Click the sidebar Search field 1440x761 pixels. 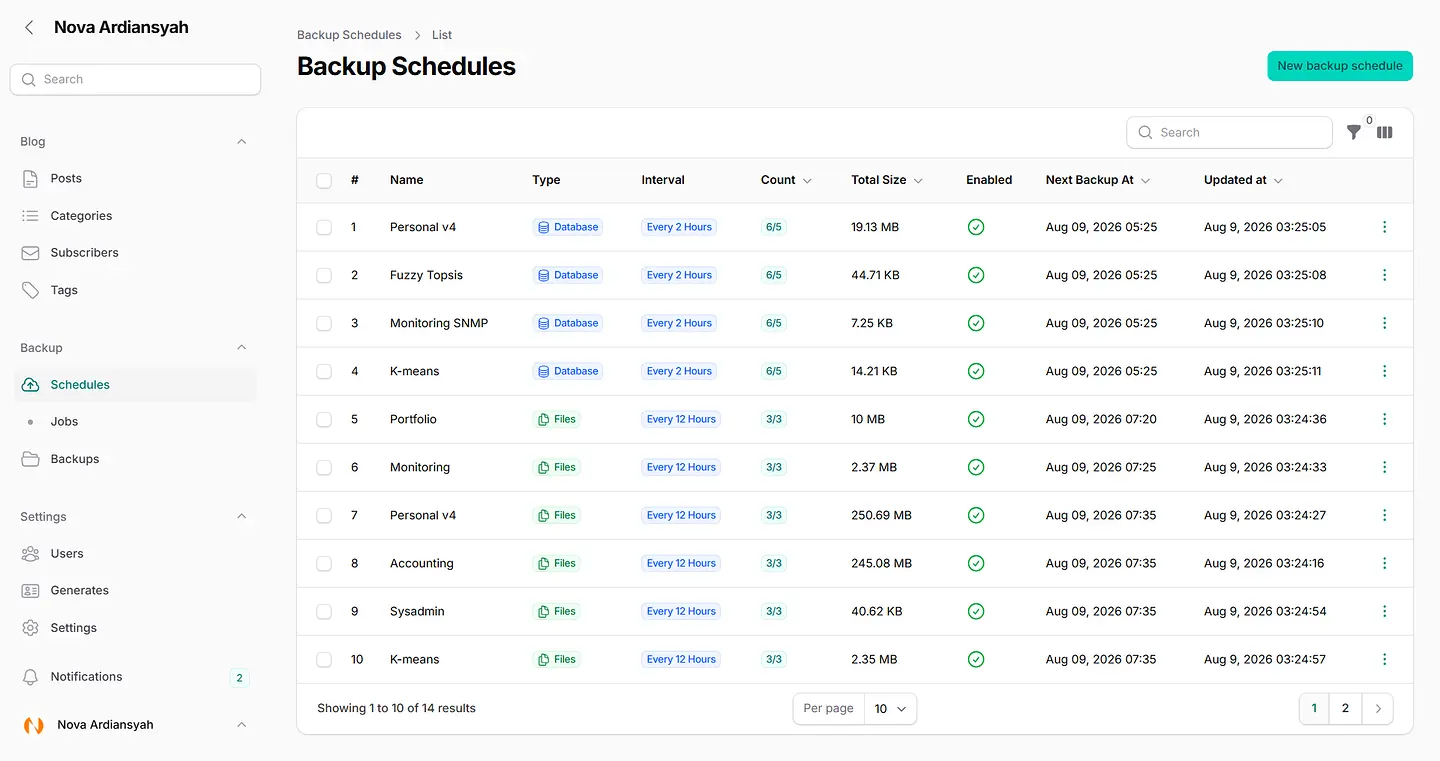135,79
